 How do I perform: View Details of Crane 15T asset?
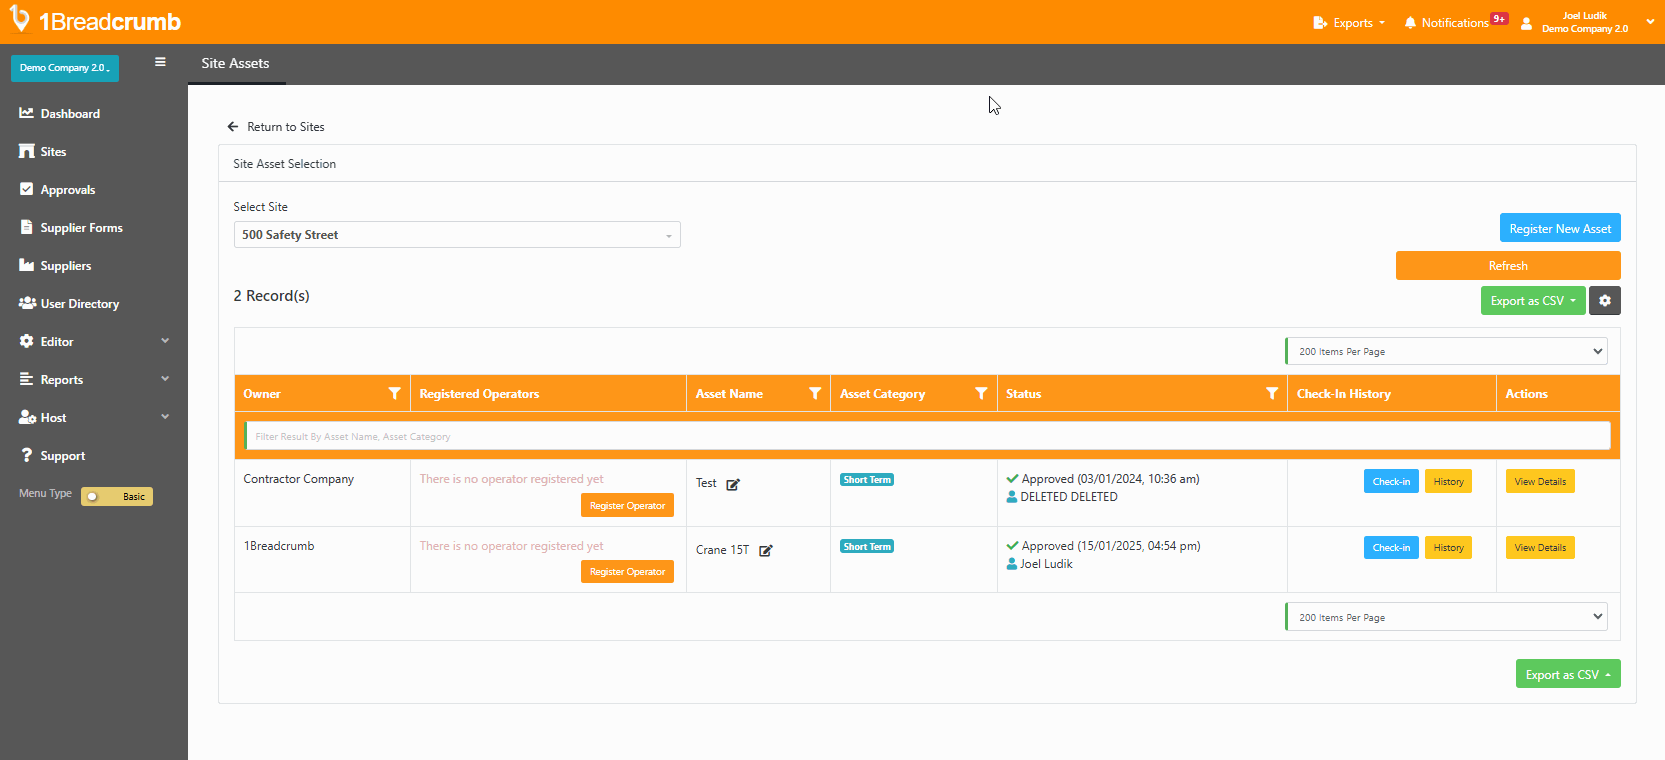point(1540,548)
